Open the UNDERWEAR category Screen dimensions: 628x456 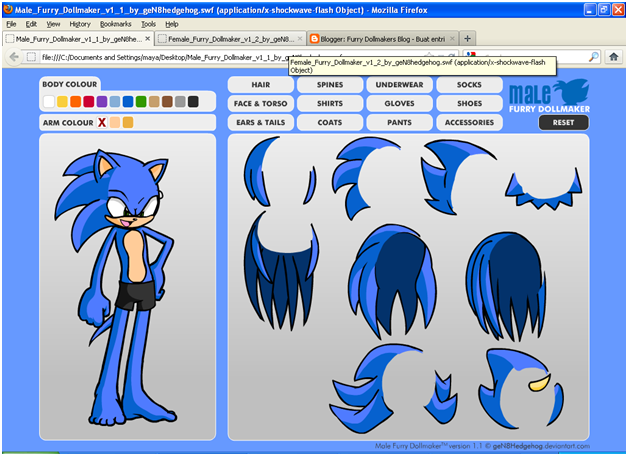click(399, 85)
